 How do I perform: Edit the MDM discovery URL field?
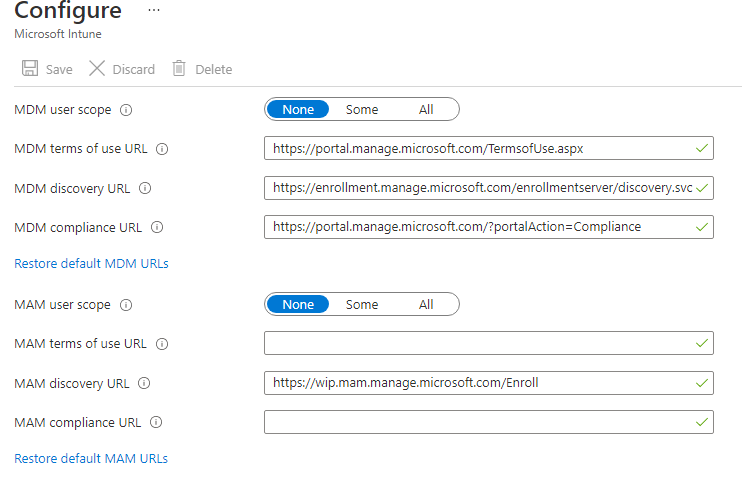click(x=489, y=188)
